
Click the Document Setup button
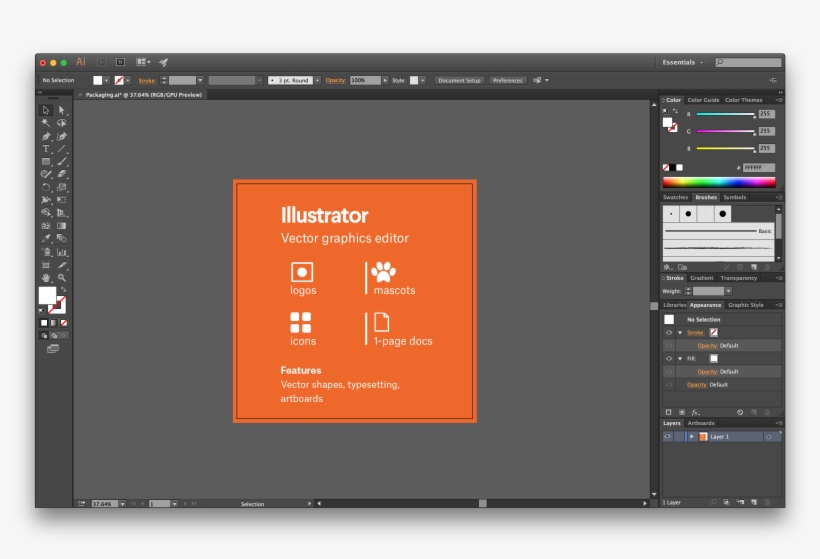[459, 80]
